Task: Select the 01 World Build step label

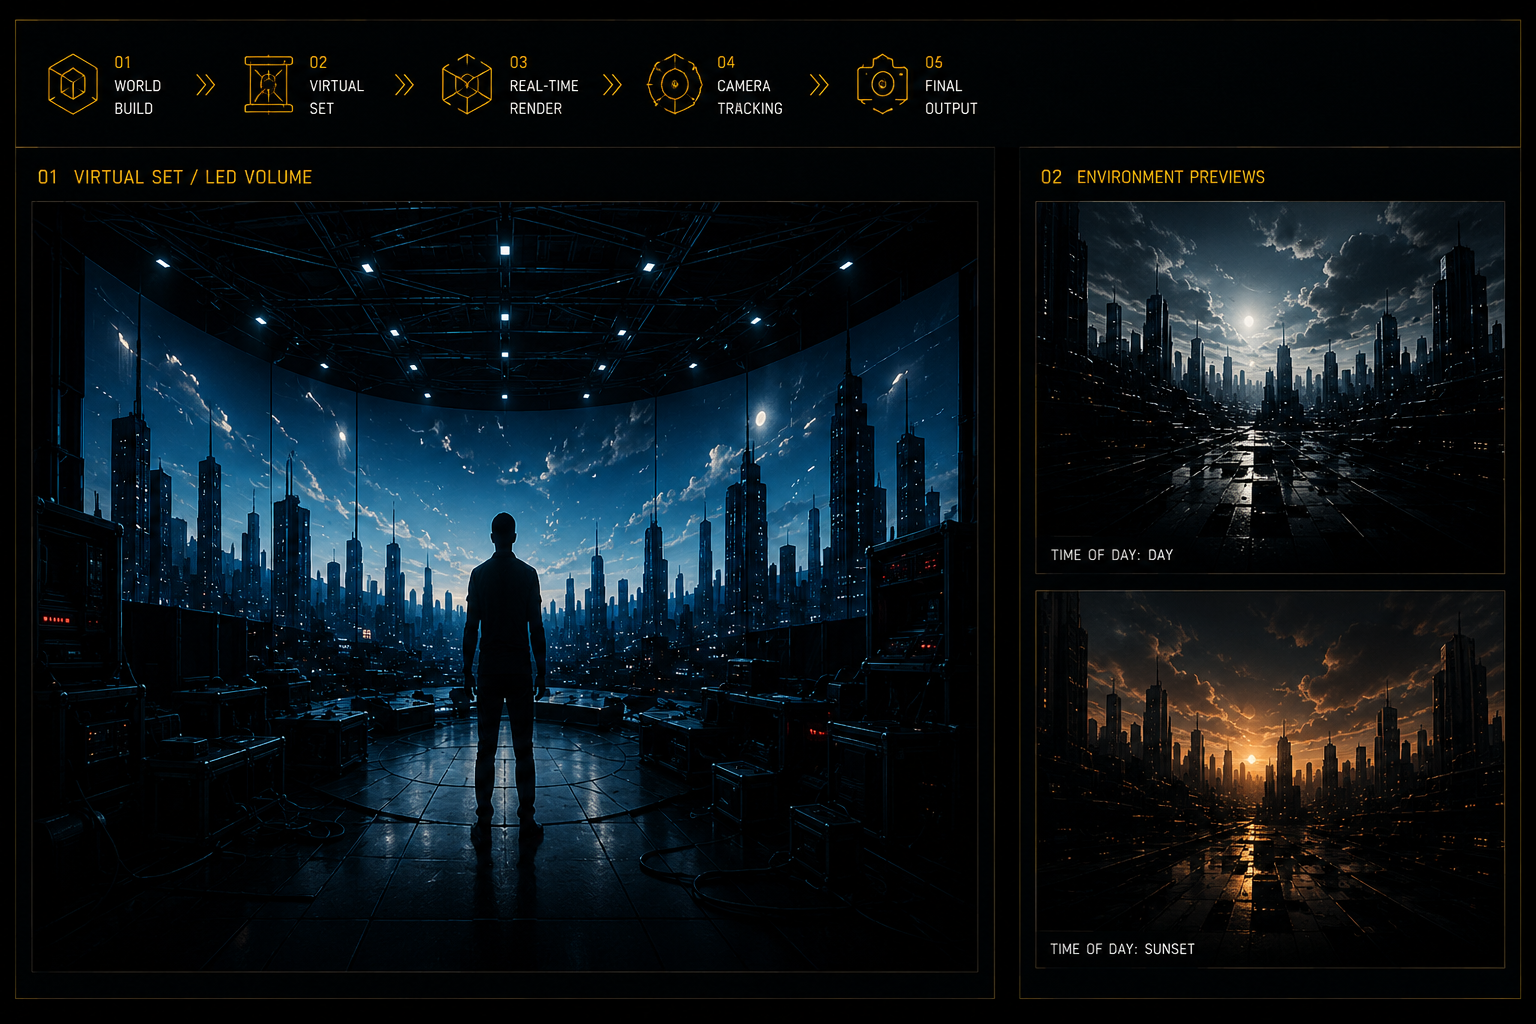Action: [137, 85]
